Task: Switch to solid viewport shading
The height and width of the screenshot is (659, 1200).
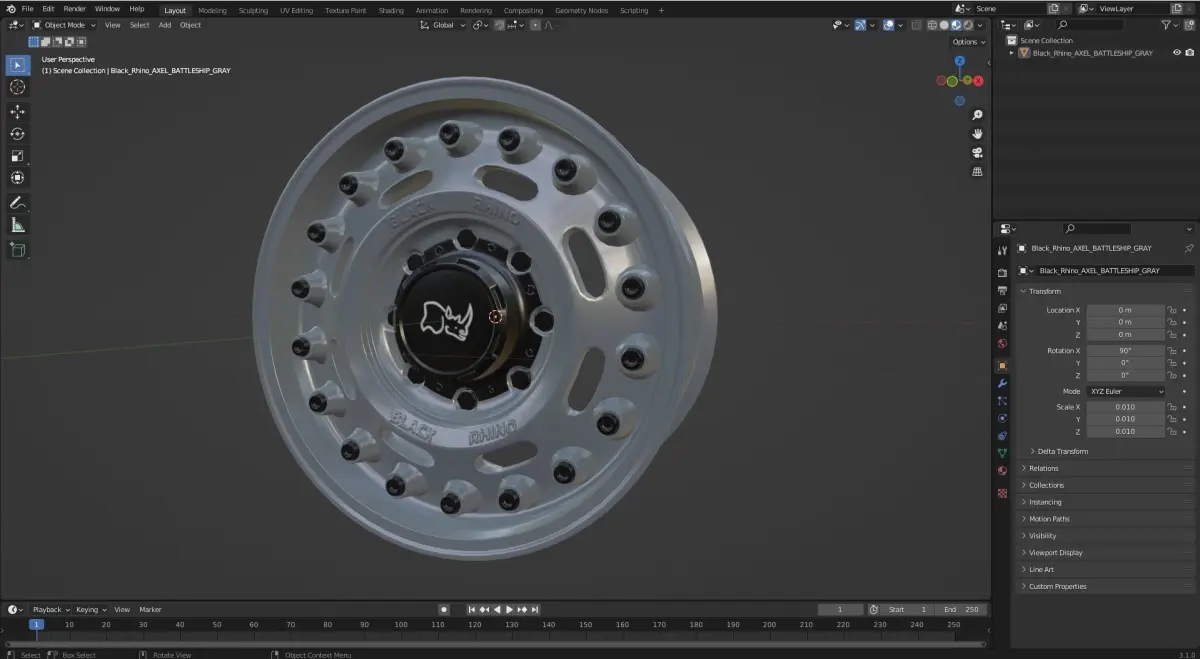Action: [944, 25]
